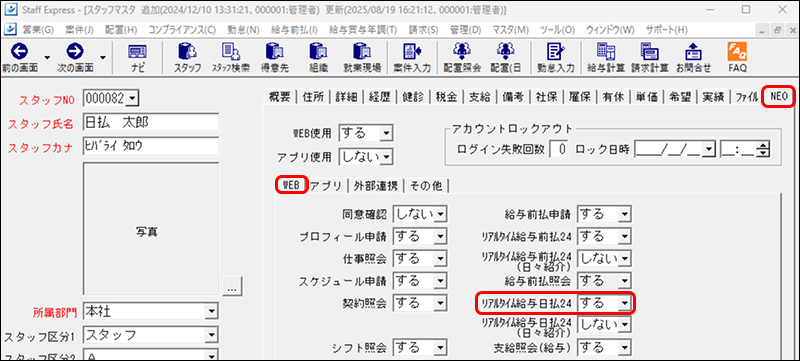Open the 給与計算 payroll icon
800x361 pixels.
click(606, 51)
